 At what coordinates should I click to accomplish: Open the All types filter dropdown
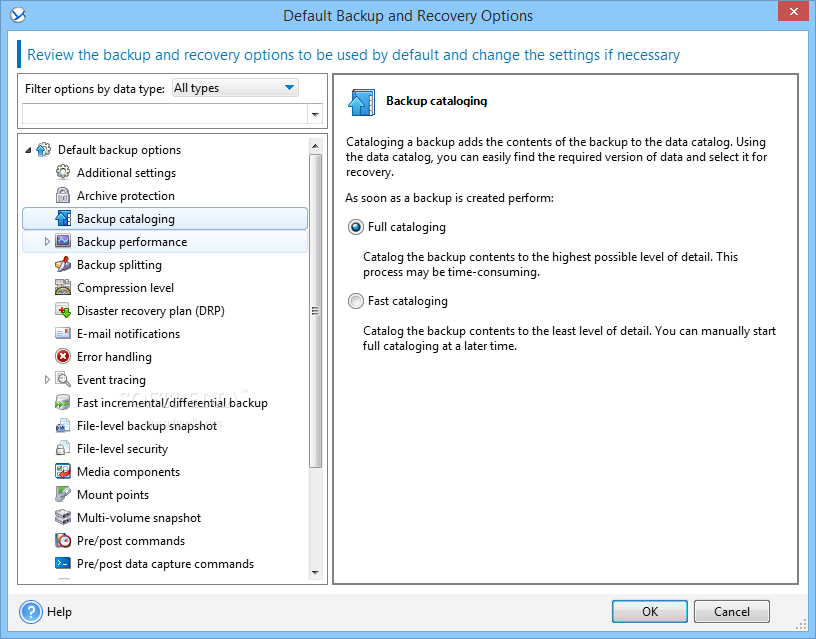pos(235,88)
